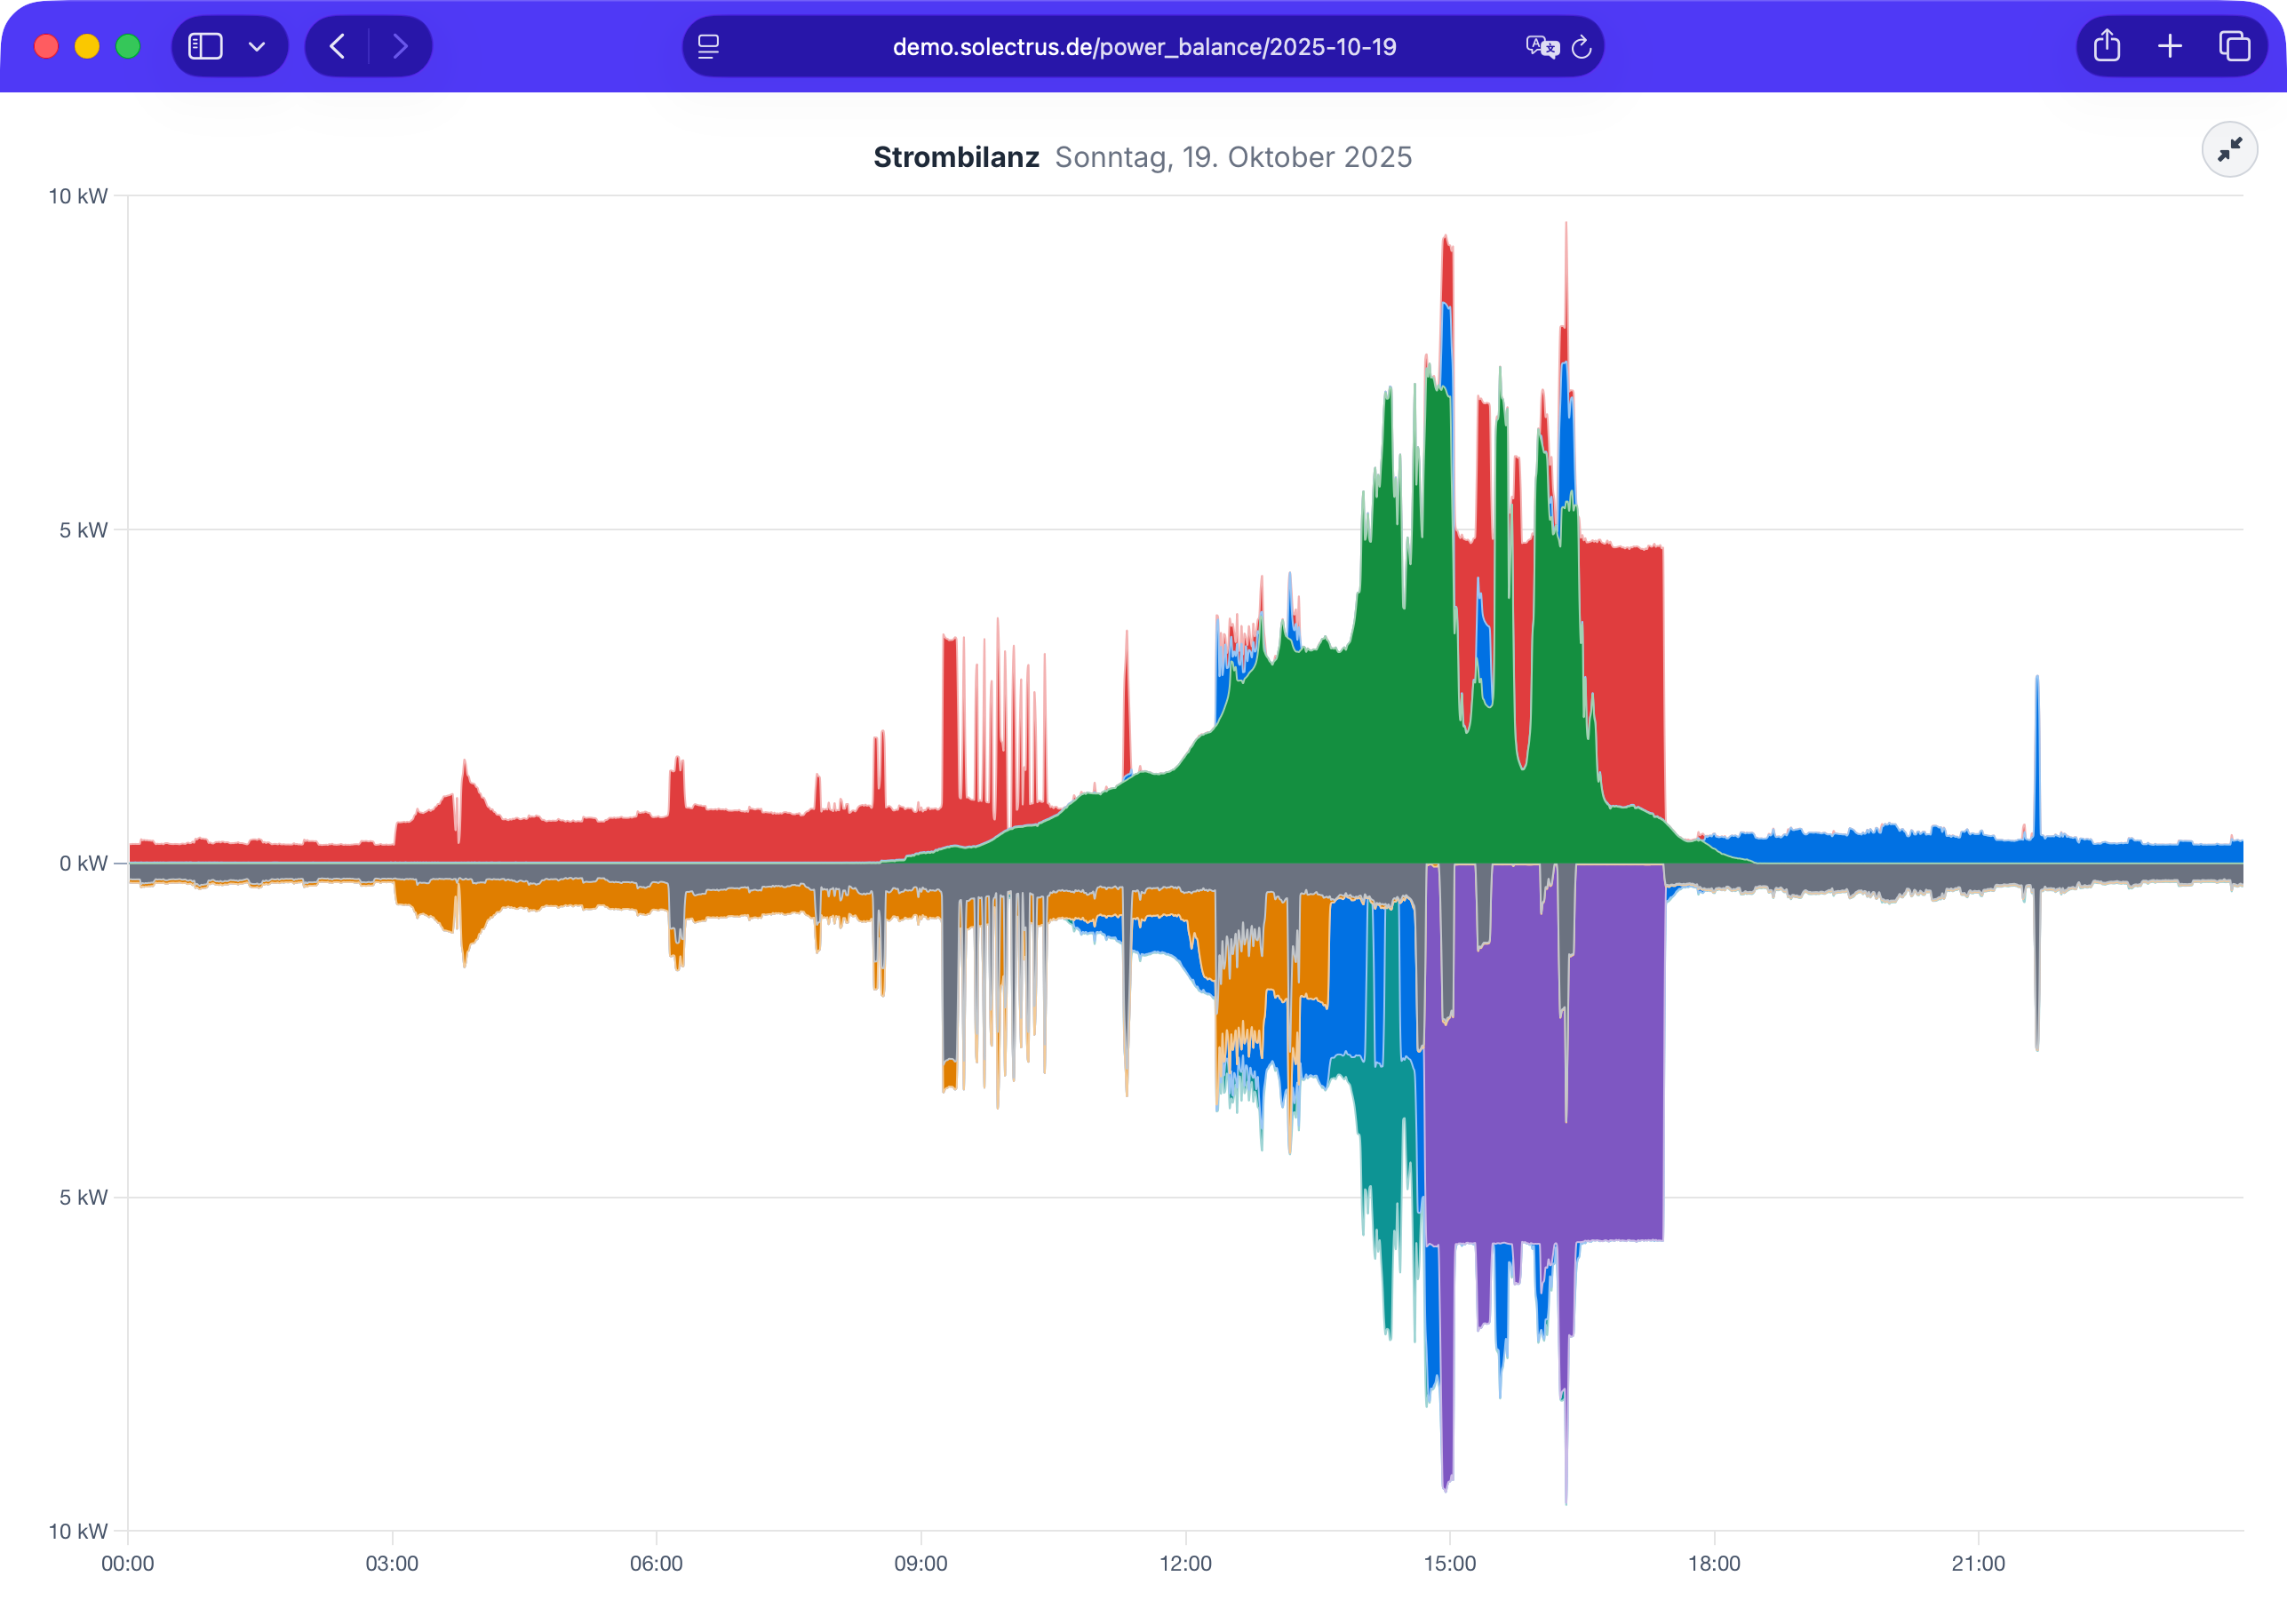Click the Strombilanz chart title
The width and height of the screenshot is (2287, 1624).
pyautogui.click(x=955, y=157)
